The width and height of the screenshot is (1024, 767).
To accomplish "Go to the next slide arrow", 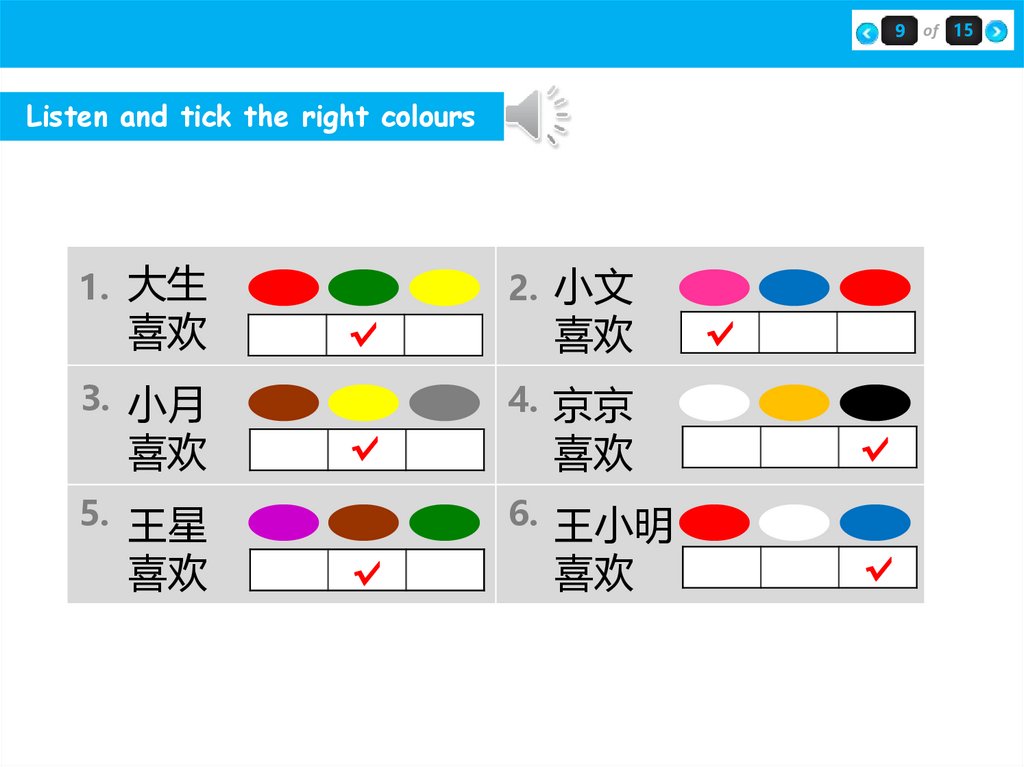I will (996, 33).
